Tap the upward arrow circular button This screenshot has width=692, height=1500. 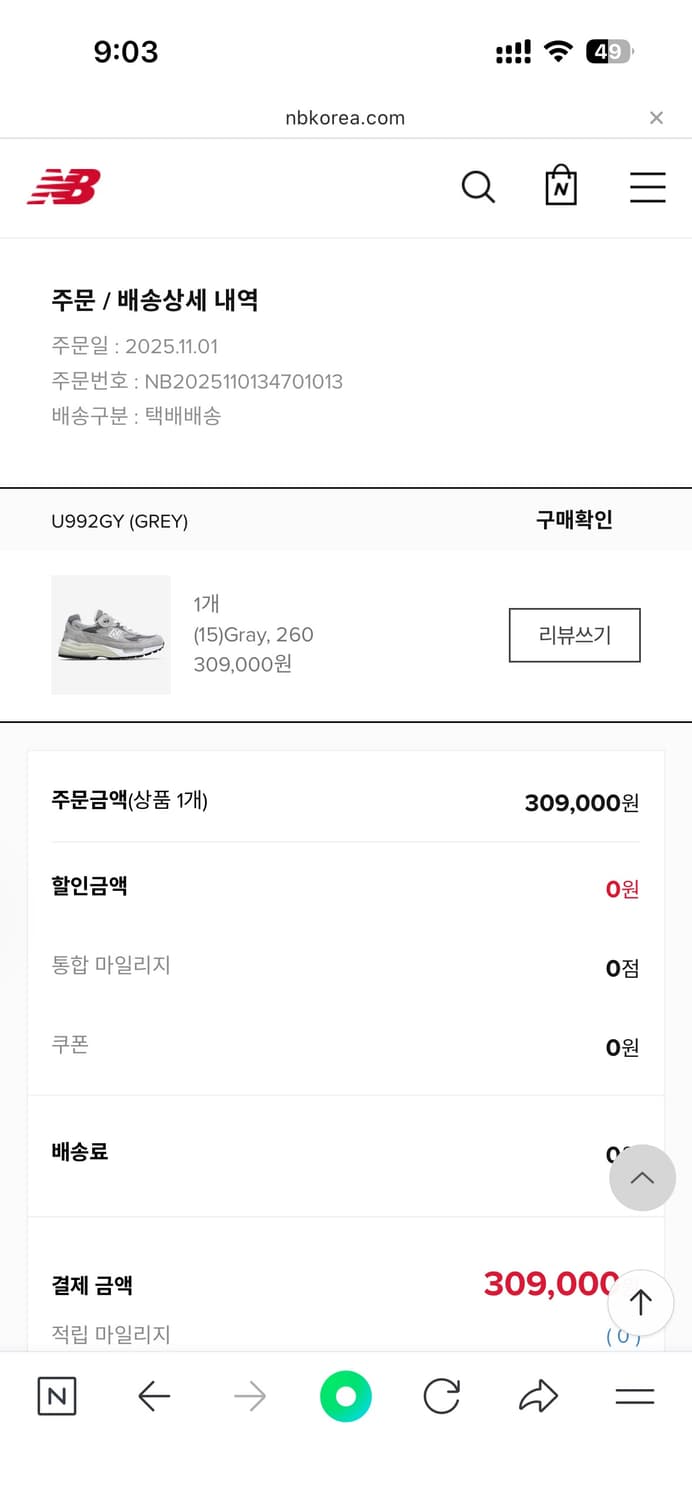click(640, 1302)
